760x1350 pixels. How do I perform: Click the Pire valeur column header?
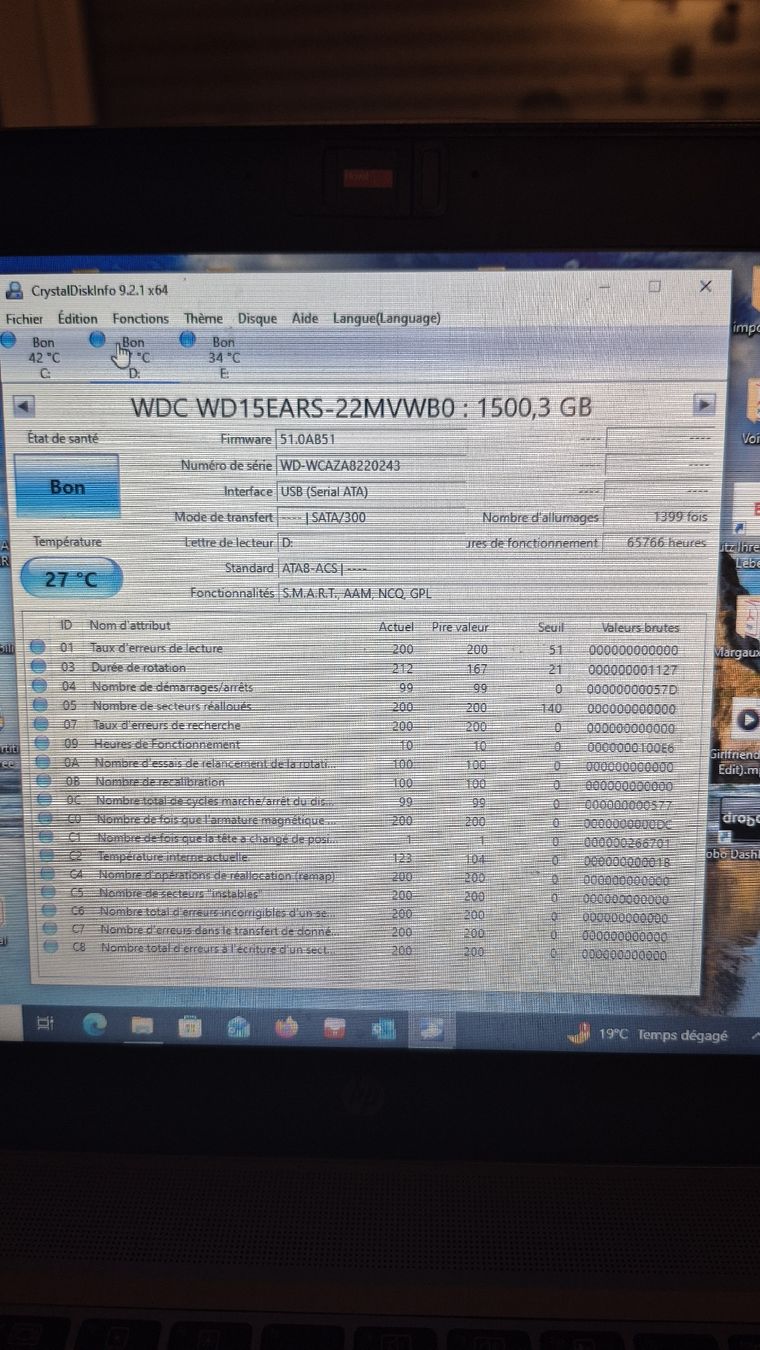(x=460, y=627)
